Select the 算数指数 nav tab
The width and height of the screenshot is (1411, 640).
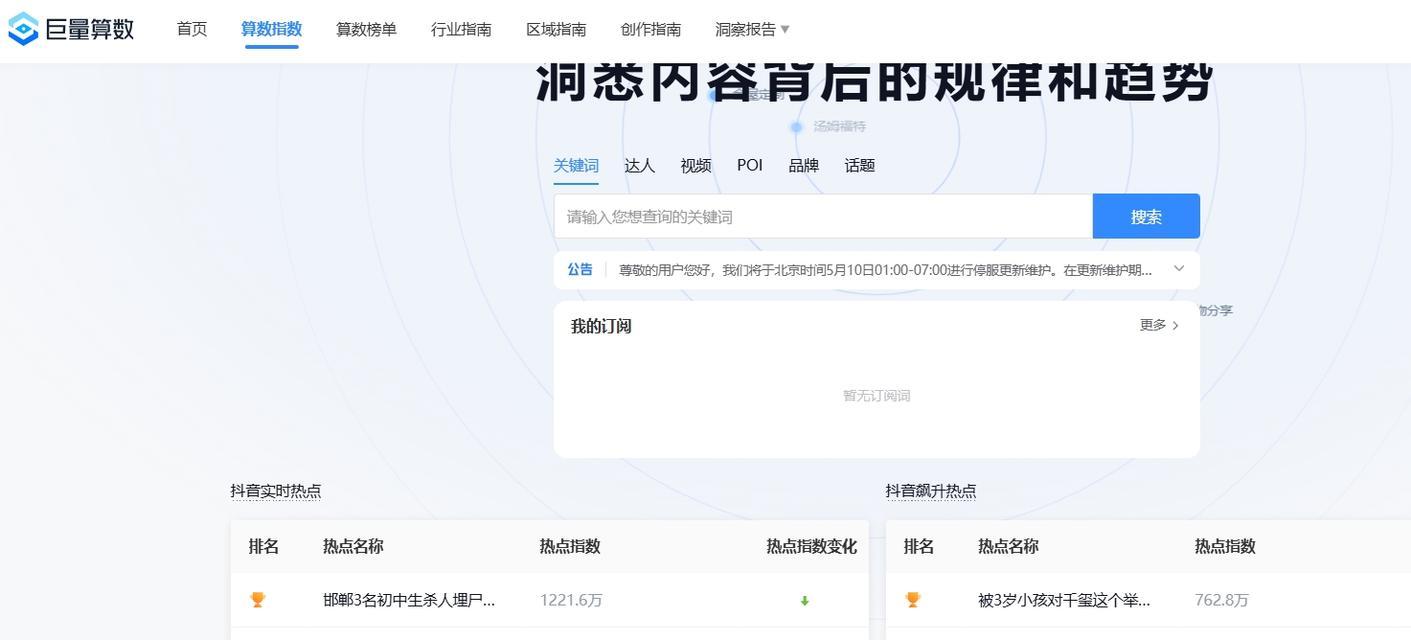[271, 29]
